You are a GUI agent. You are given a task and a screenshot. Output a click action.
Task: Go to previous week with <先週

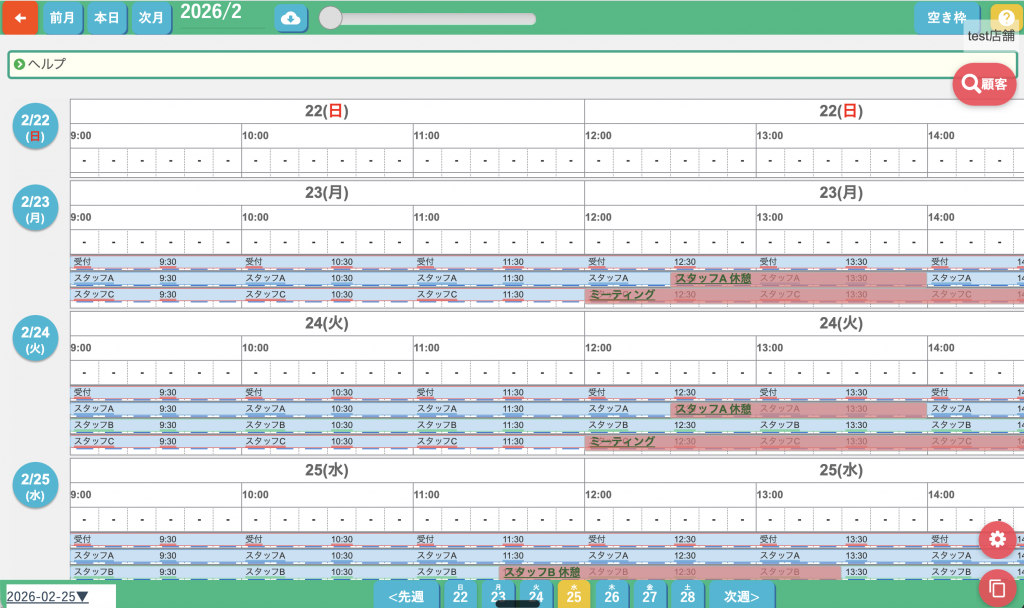(406, 597)
